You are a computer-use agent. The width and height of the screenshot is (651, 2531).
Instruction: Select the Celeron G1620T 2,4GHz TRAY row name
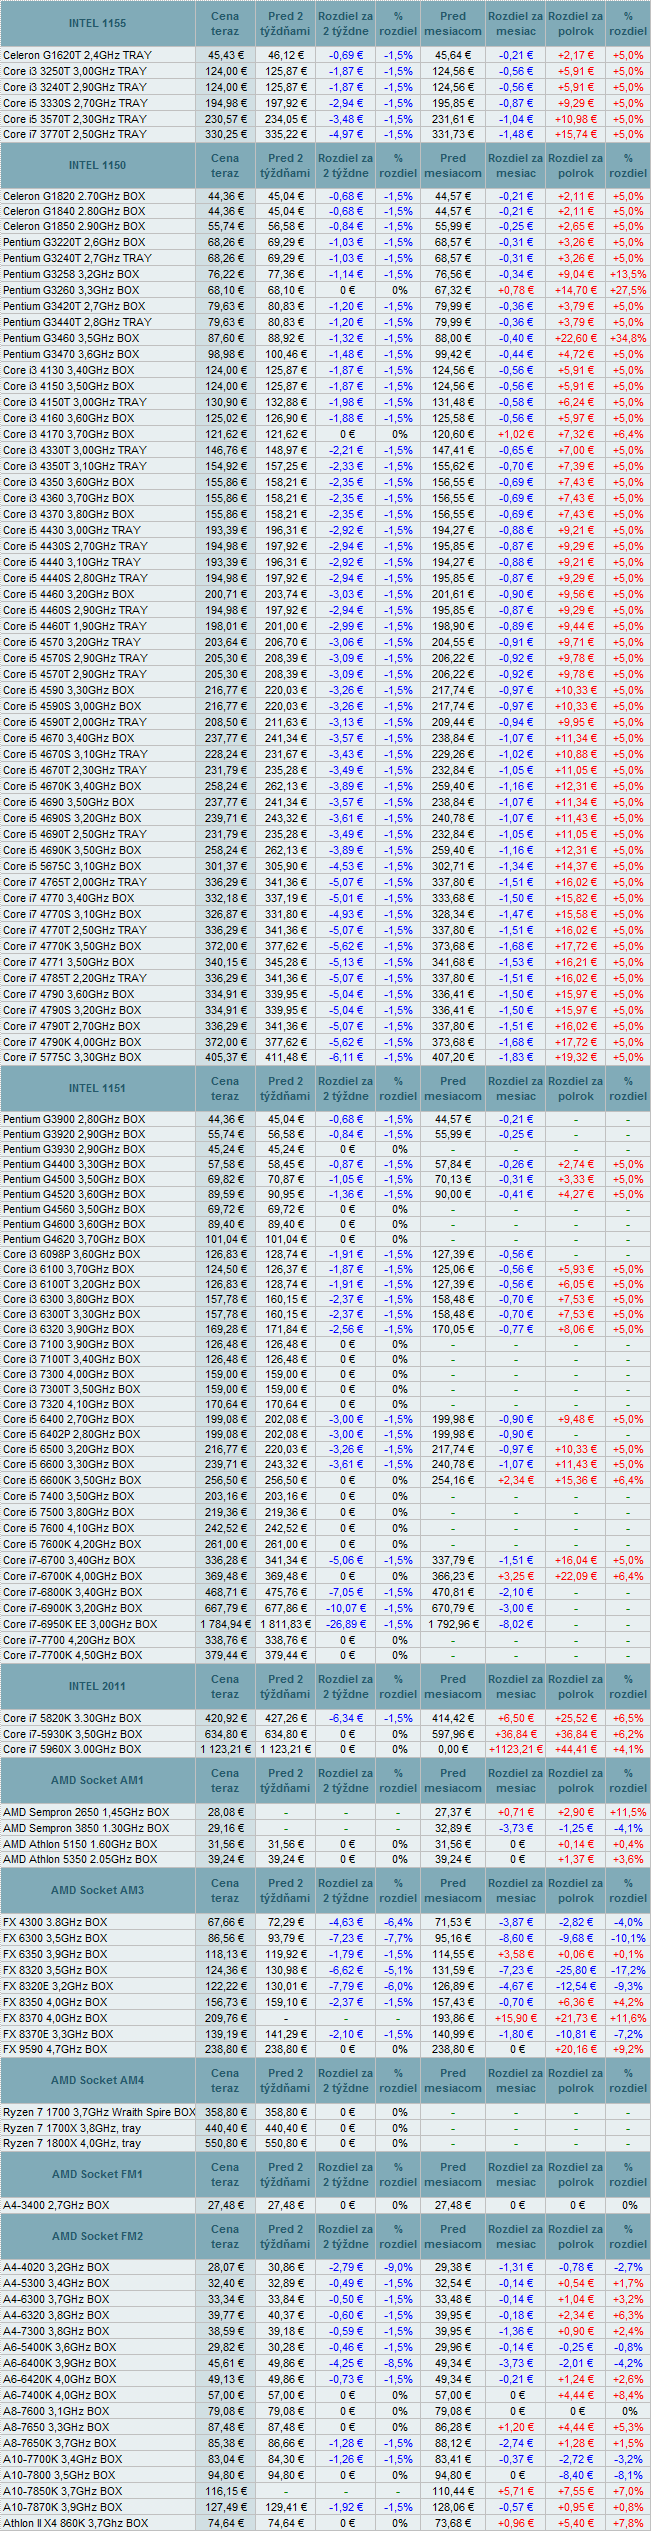[x=77, y=55]
